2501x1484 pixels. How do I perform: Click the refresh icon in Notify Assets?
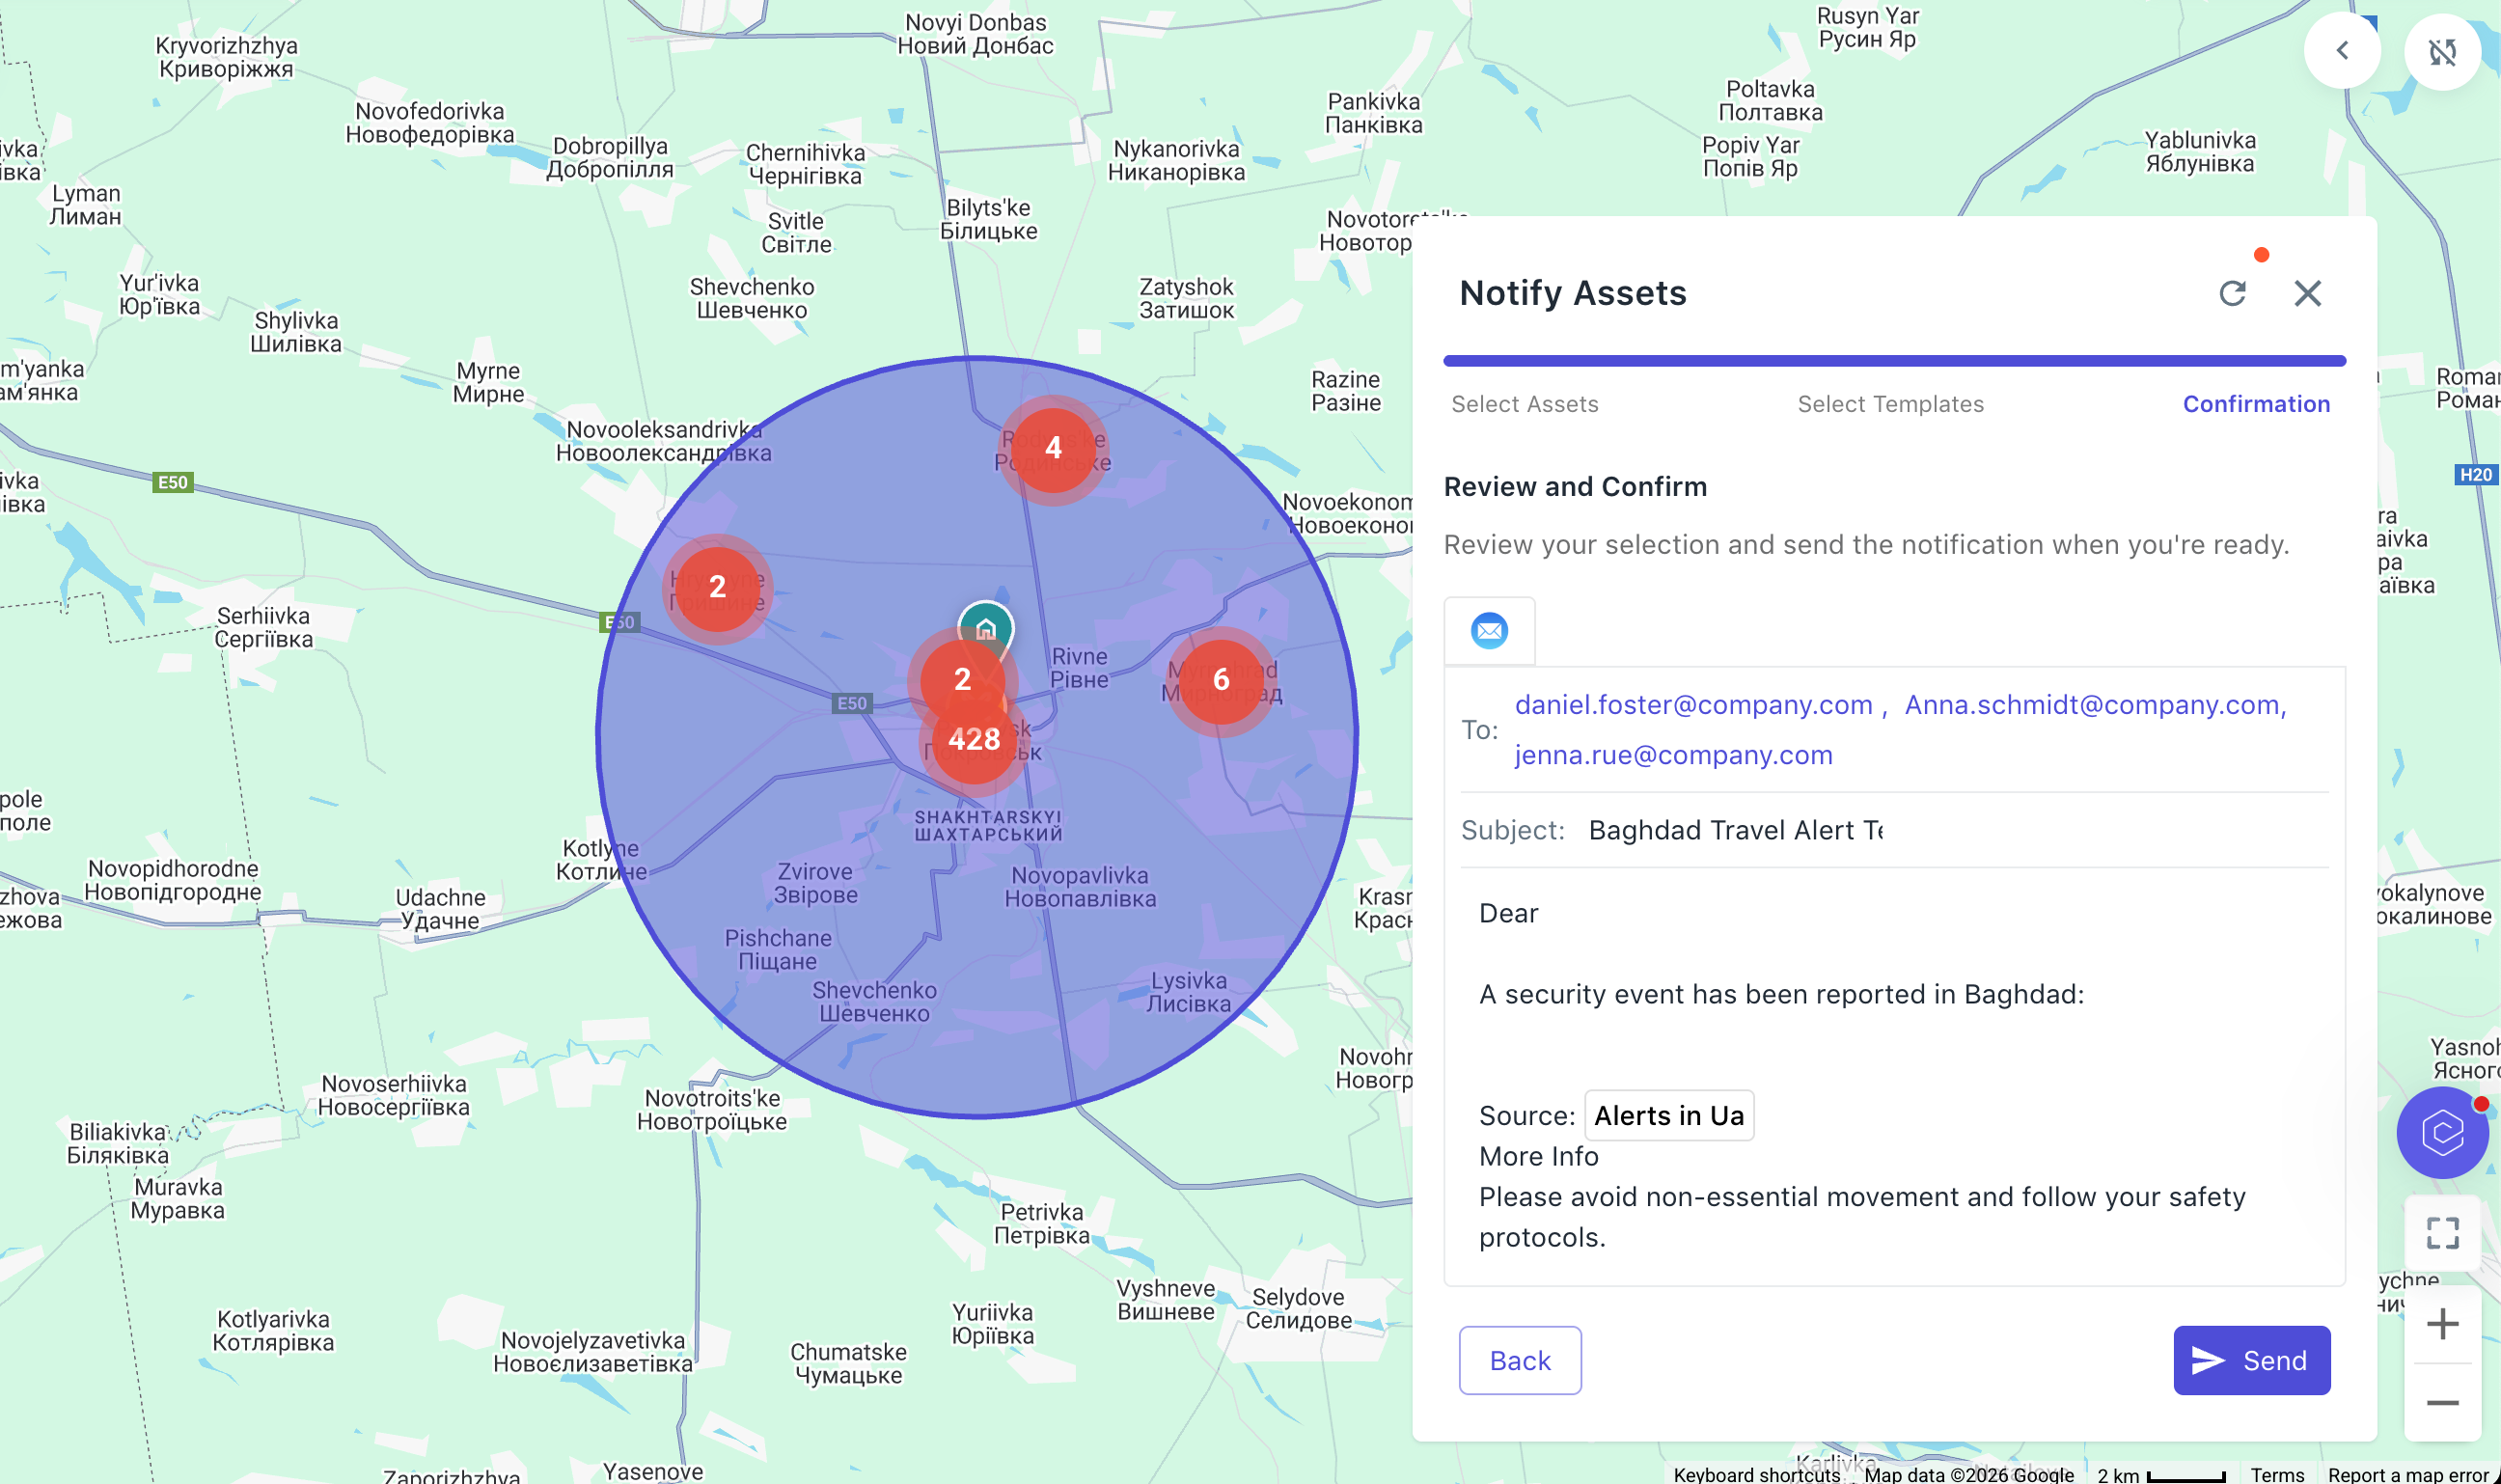[x=2232, y=293]
